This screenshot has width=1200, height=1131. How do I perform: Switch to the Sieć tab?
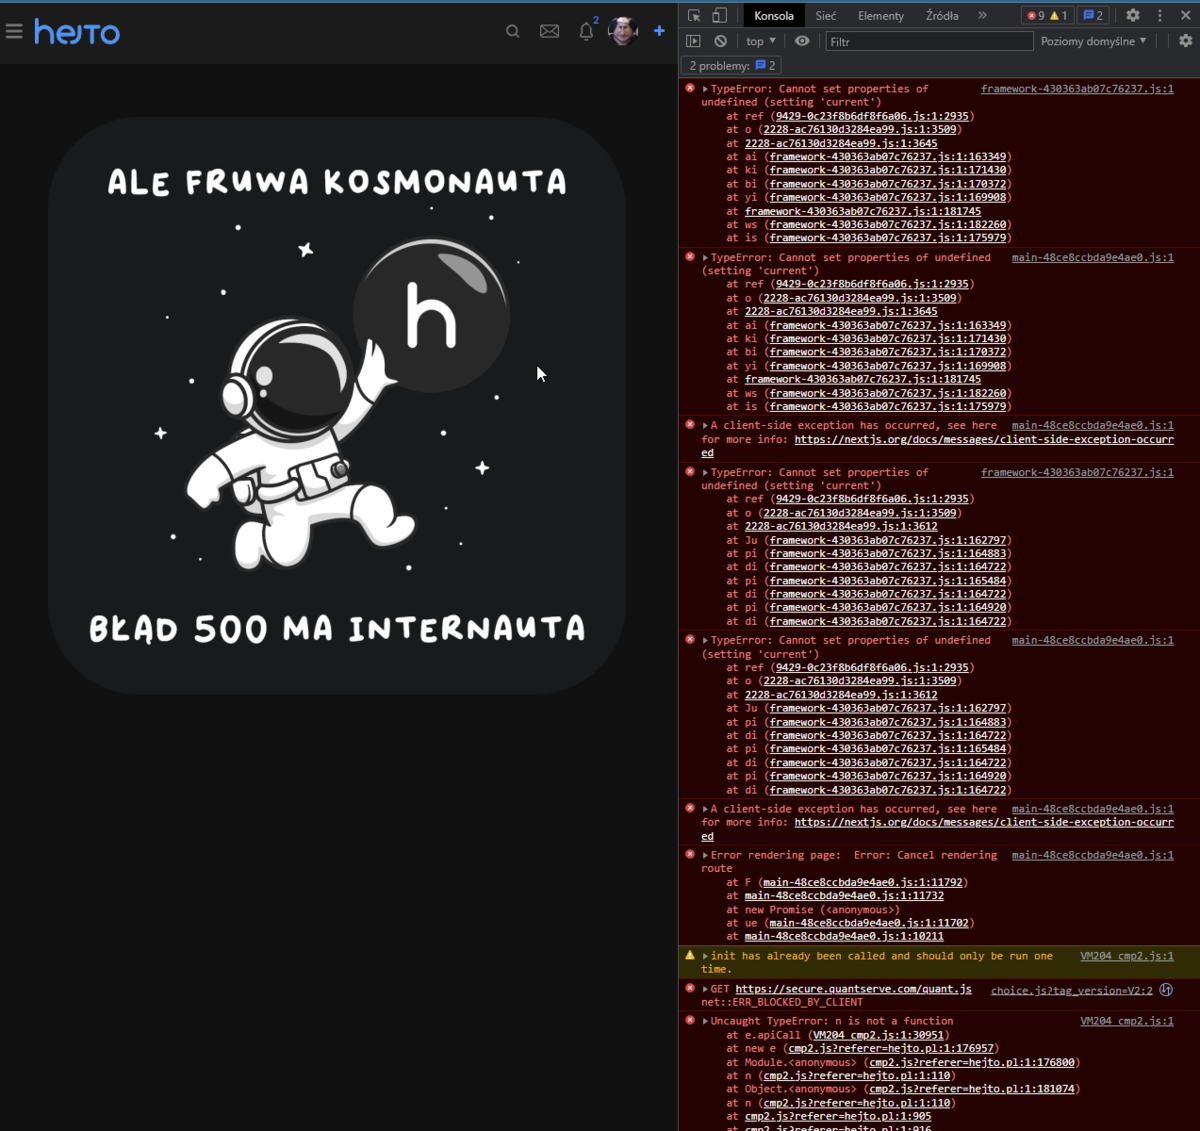[825, 15]
